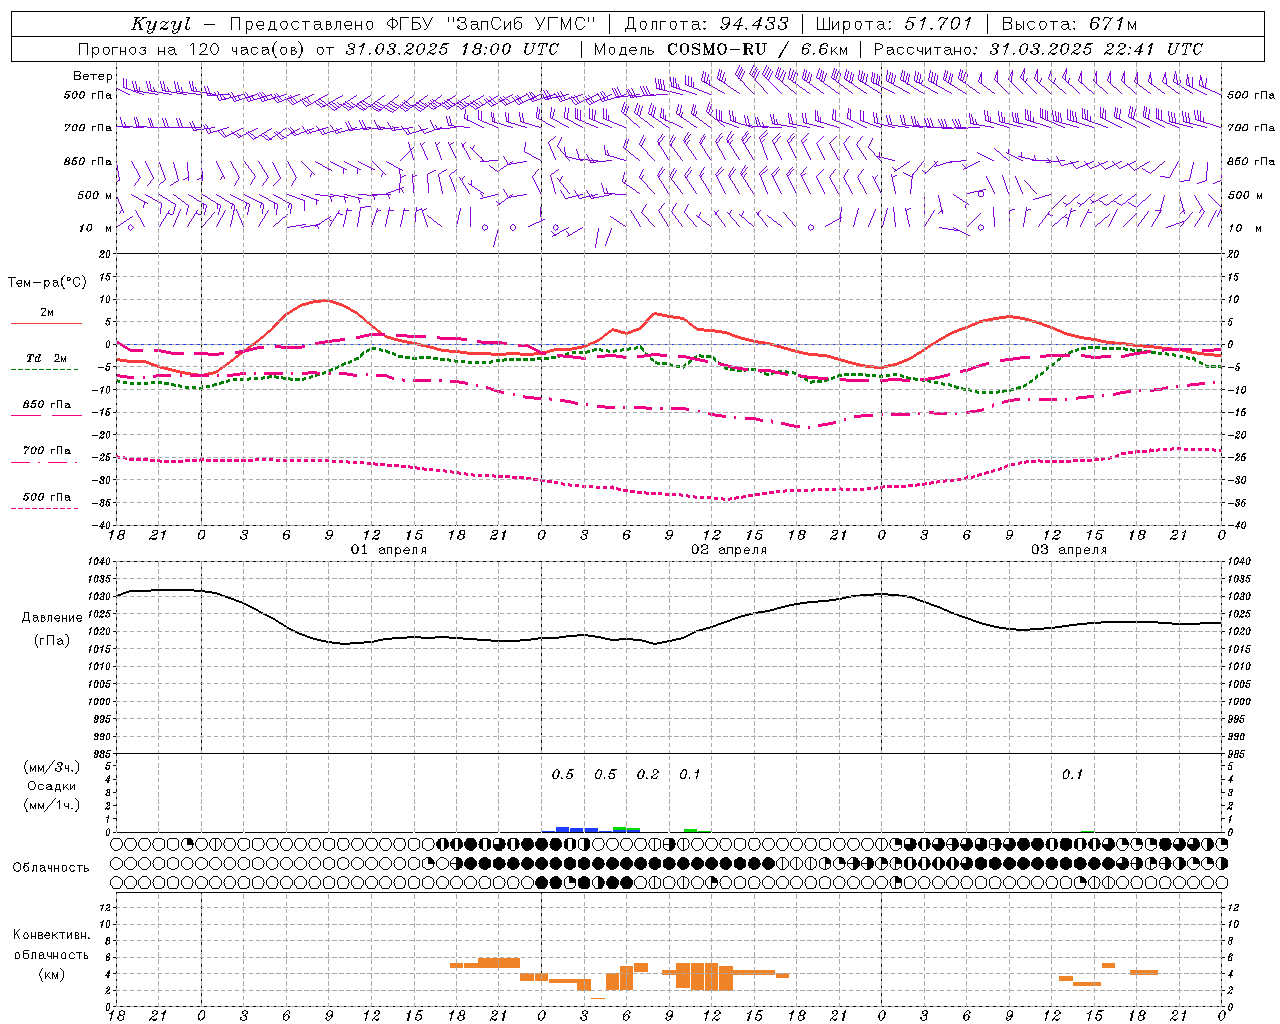Click the Ветер wind panel label
The width and height of the screenshot is (1280, 1024).
pyautogui.click(x=93, y=76)
